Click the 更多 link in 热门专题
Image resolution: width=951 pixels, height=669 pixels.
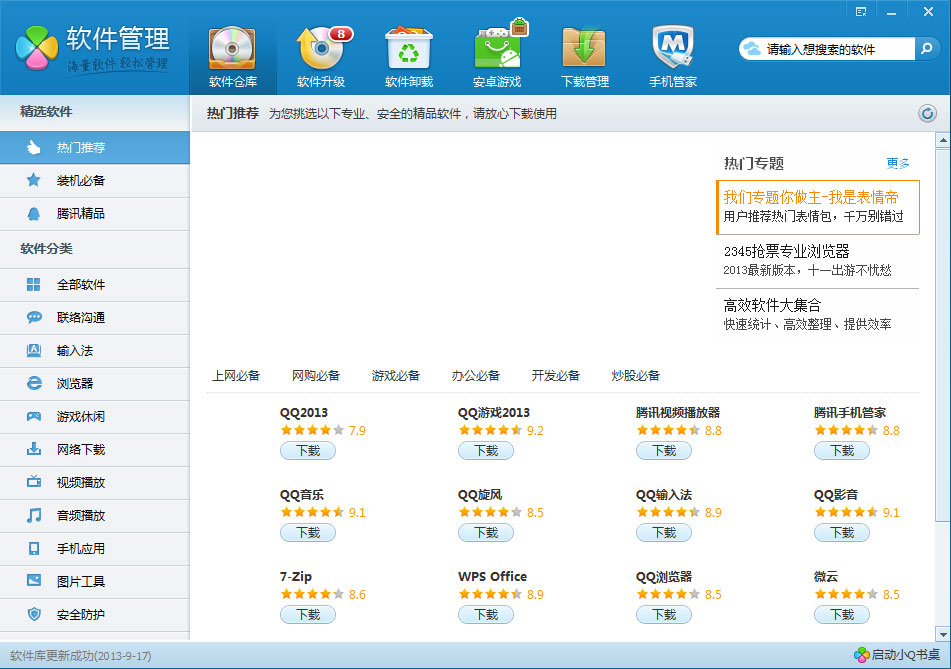click(x=898, y=163)
